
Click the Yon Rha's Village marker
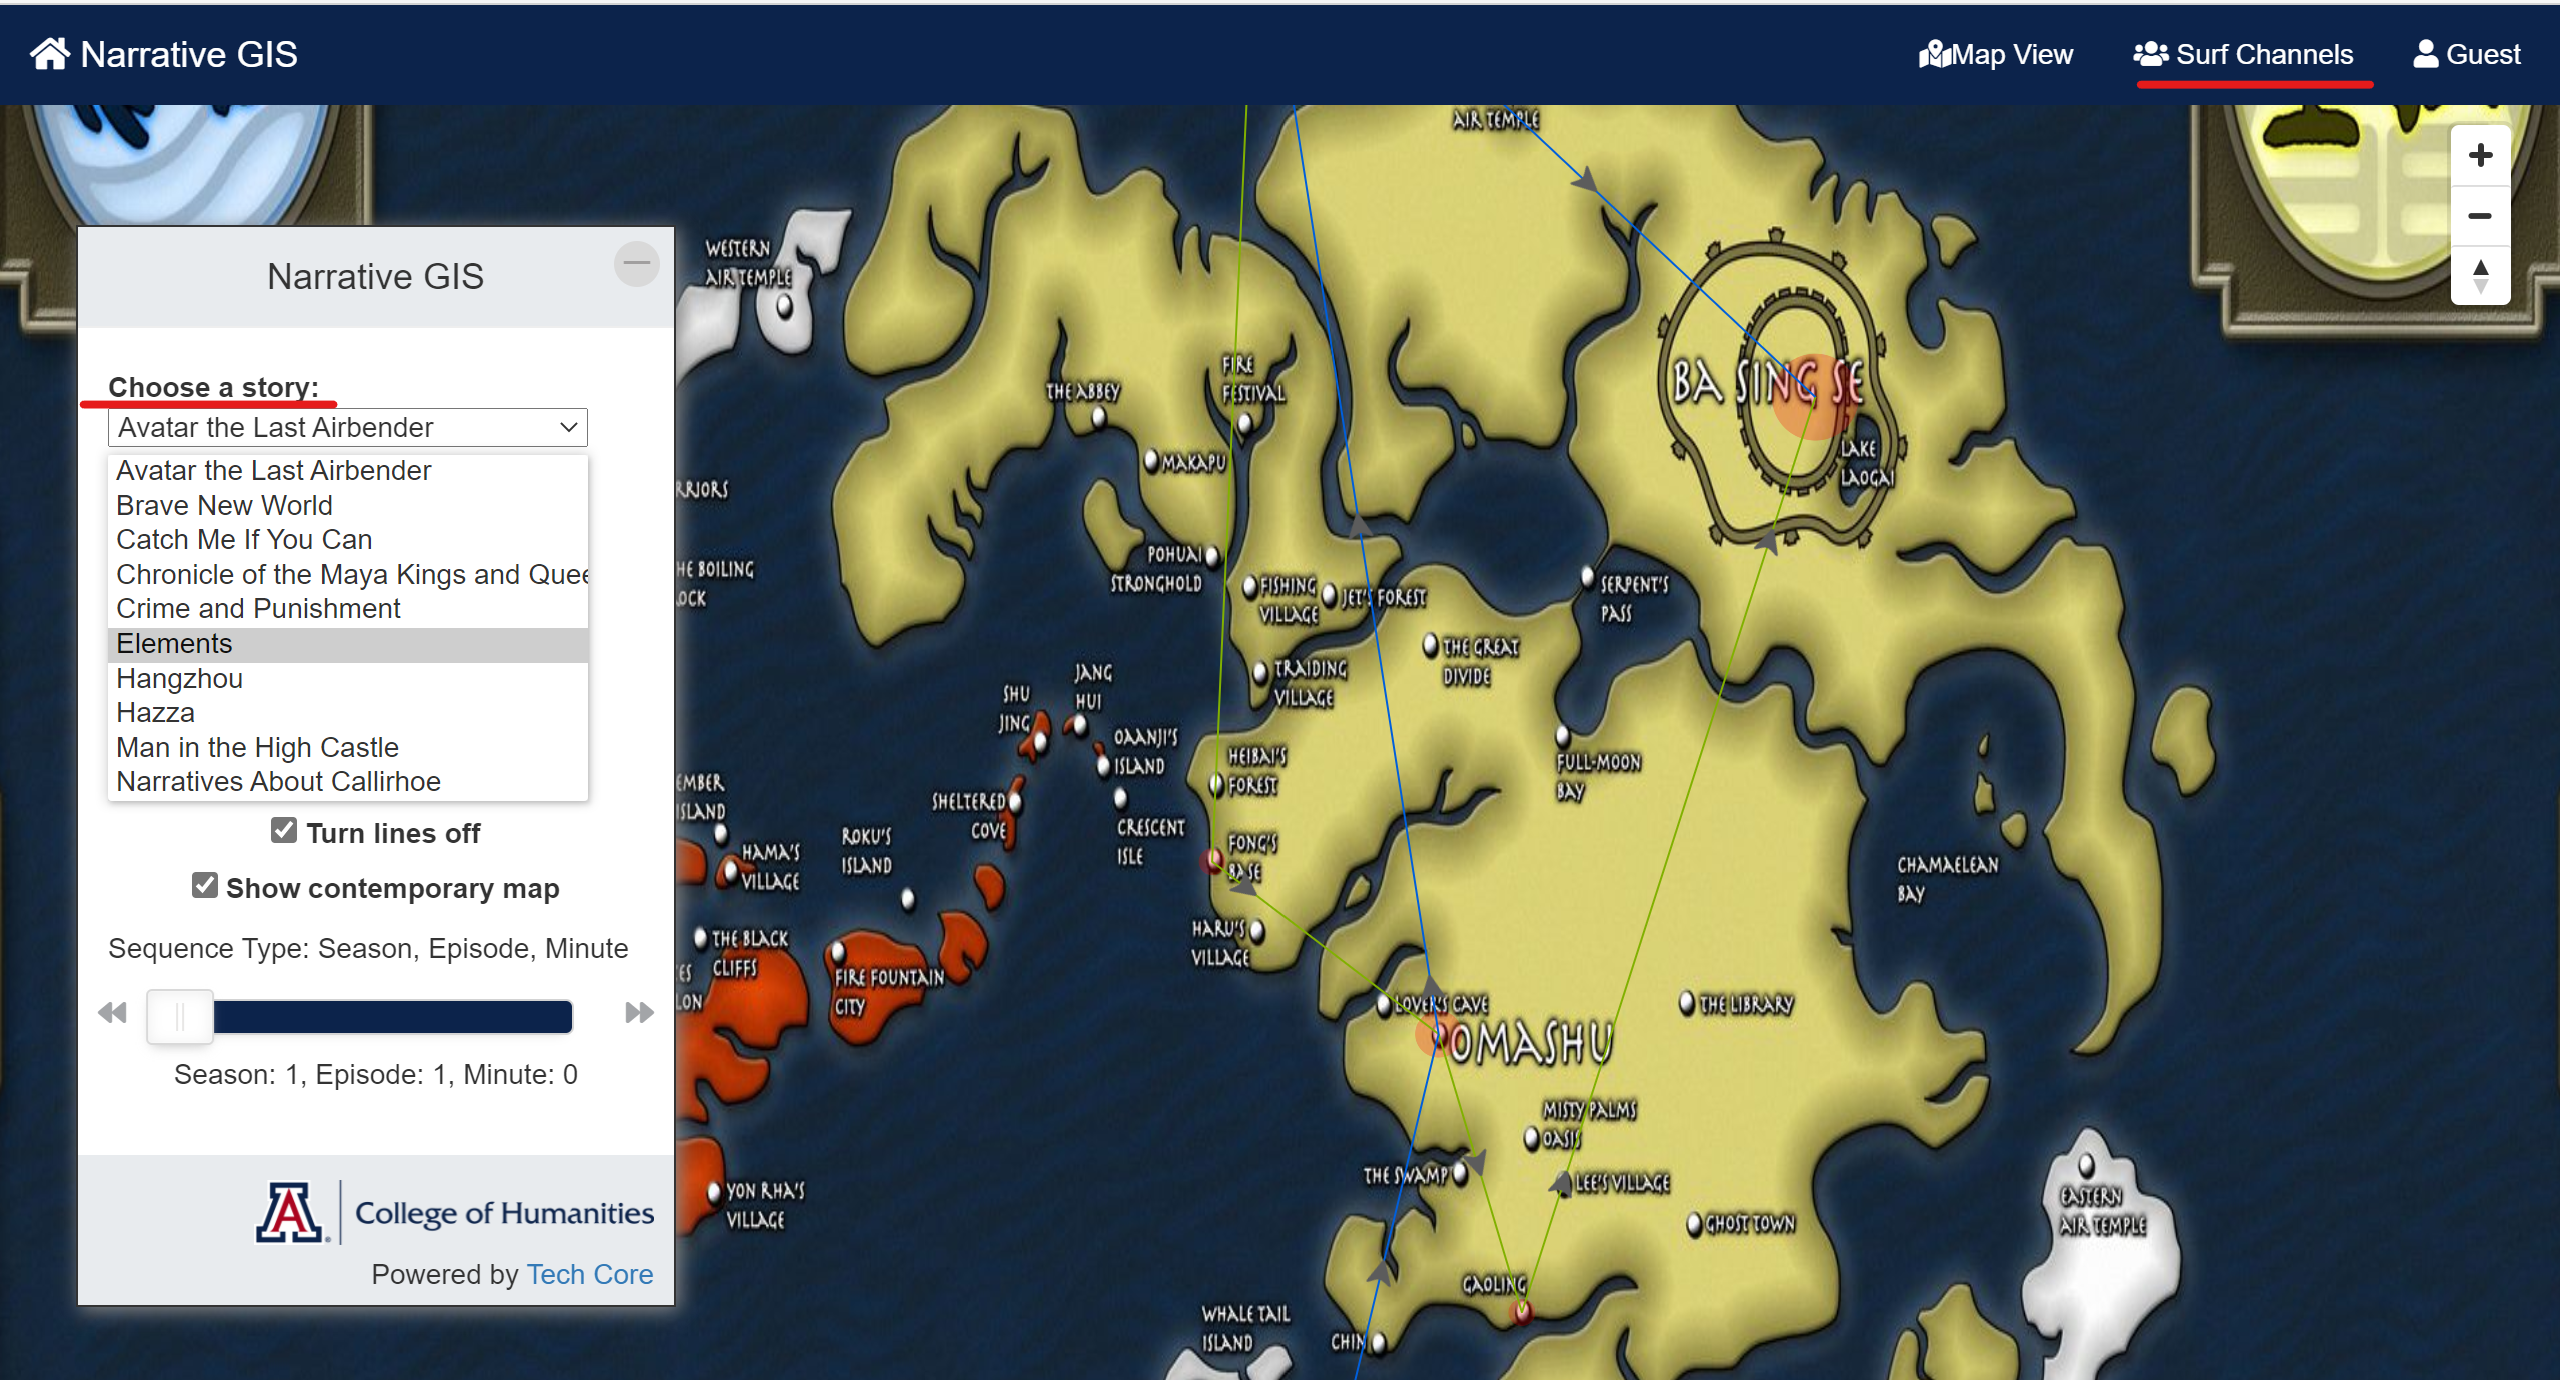coord(714,1192)
